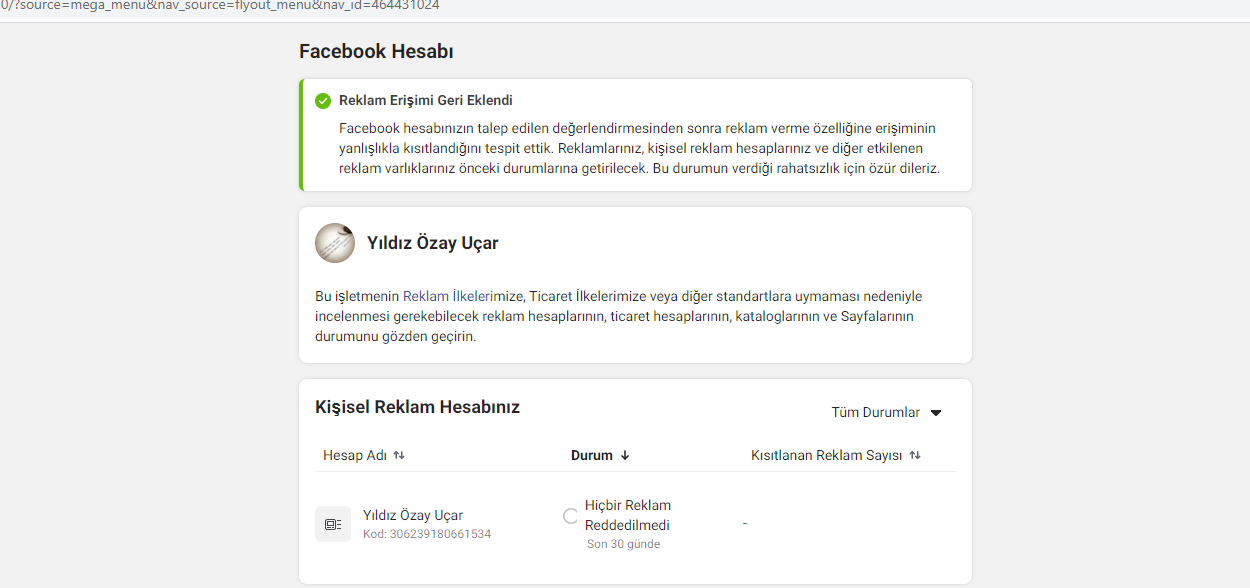Click the circle status icon beside Hiçbir Reklam

pyautogui.click(x=571, y=516)
